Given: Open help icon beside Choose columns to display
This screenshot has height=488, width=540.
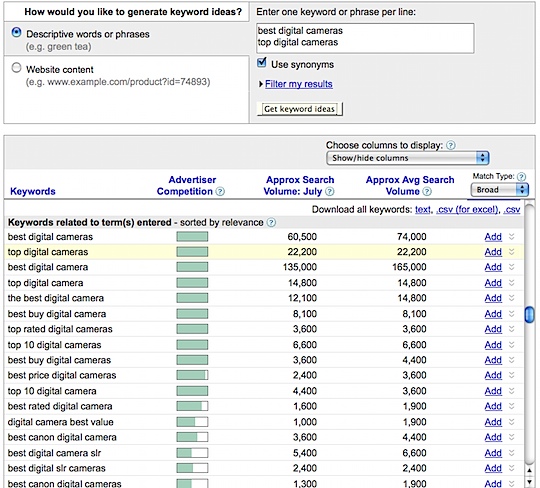Looking at the screenshot, I should [x=451, y=145].
